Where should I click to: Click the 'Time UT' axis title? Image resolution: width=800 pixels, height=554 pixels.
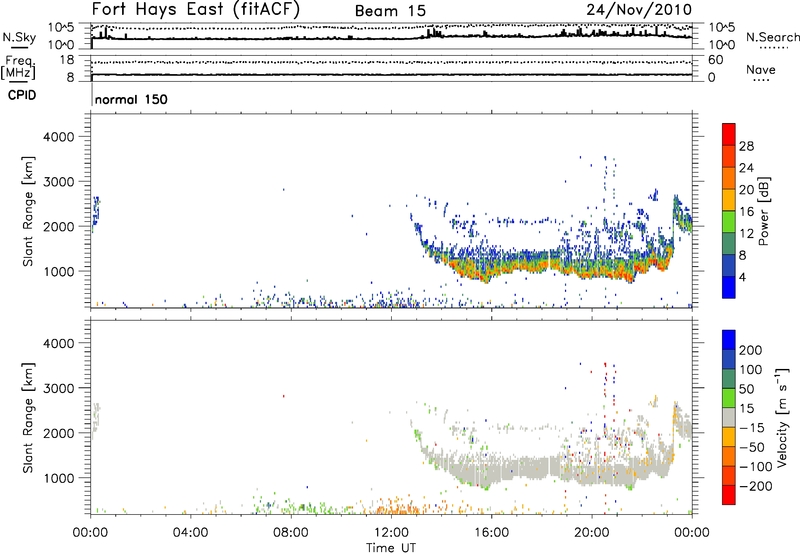(x=391, y=548)
